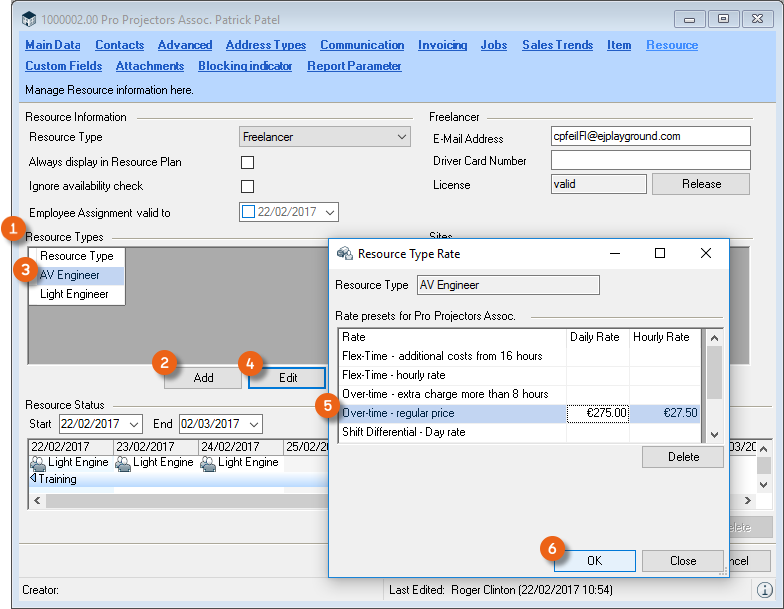The width and height of the screenshot is (784, 609).
Task: Click the Light Engineer icon on 22/02/2017
Action: [x=38, y=463]
